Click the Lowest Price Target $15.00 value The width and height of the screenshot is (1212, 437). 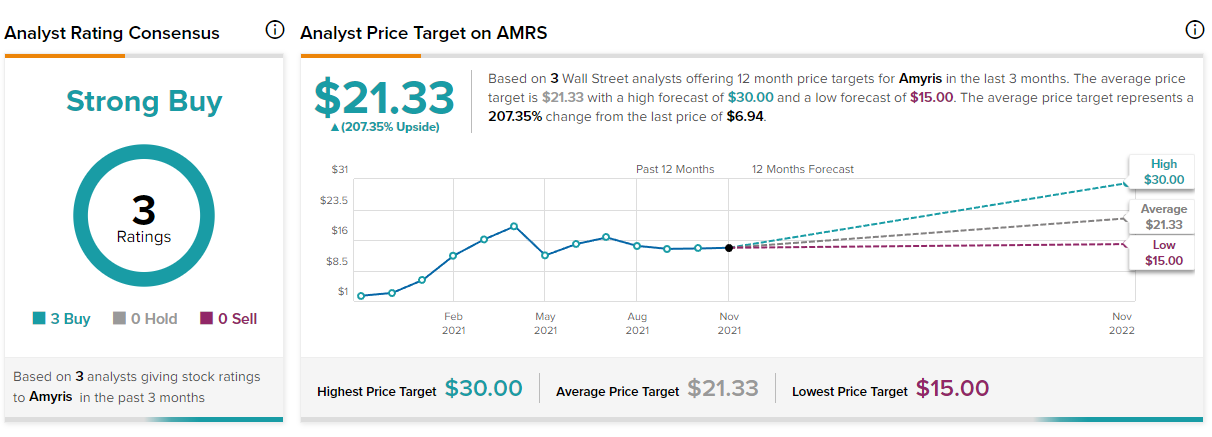952,389
